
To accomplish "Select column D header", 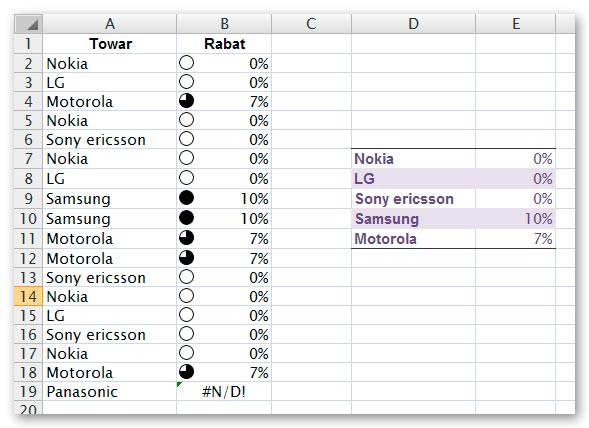I will pos(414,24).
